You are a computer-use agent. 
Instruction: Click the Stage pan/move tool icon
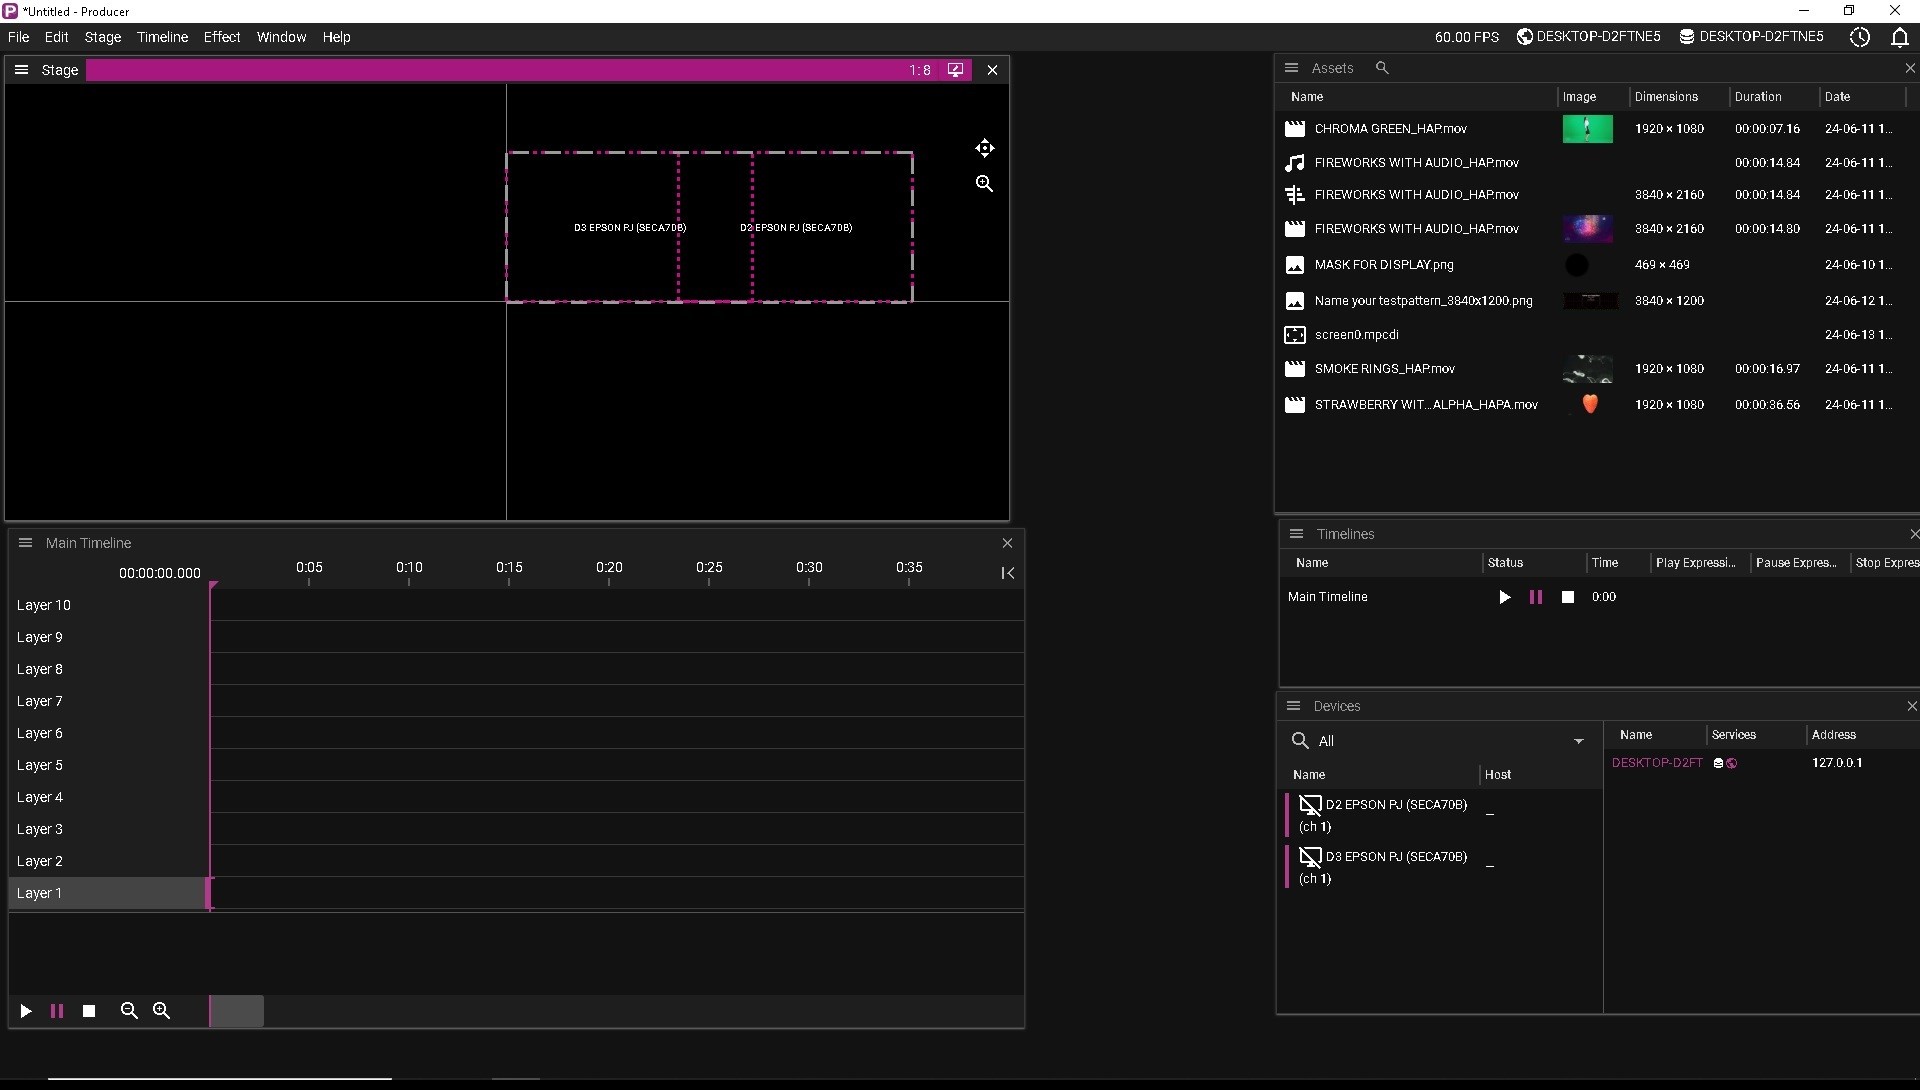click(984, 148)
